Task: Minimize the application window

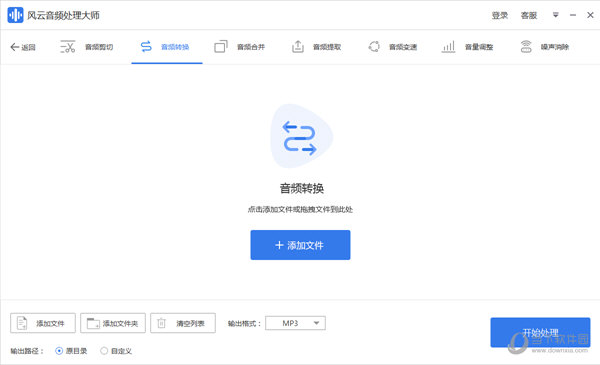Action: pos(573,15)
